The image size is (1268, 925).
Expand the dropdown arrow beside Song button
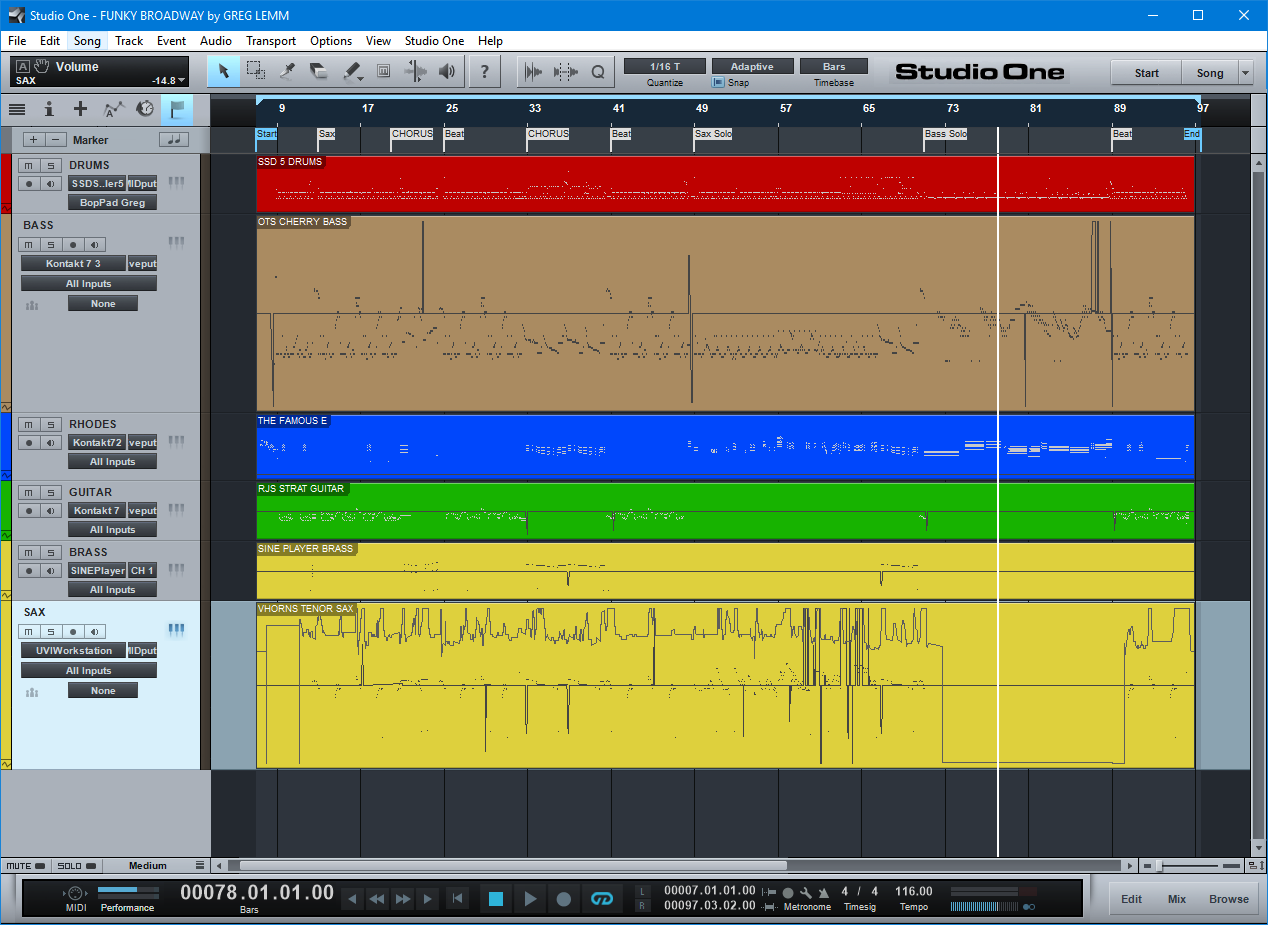coord(1245,73)
